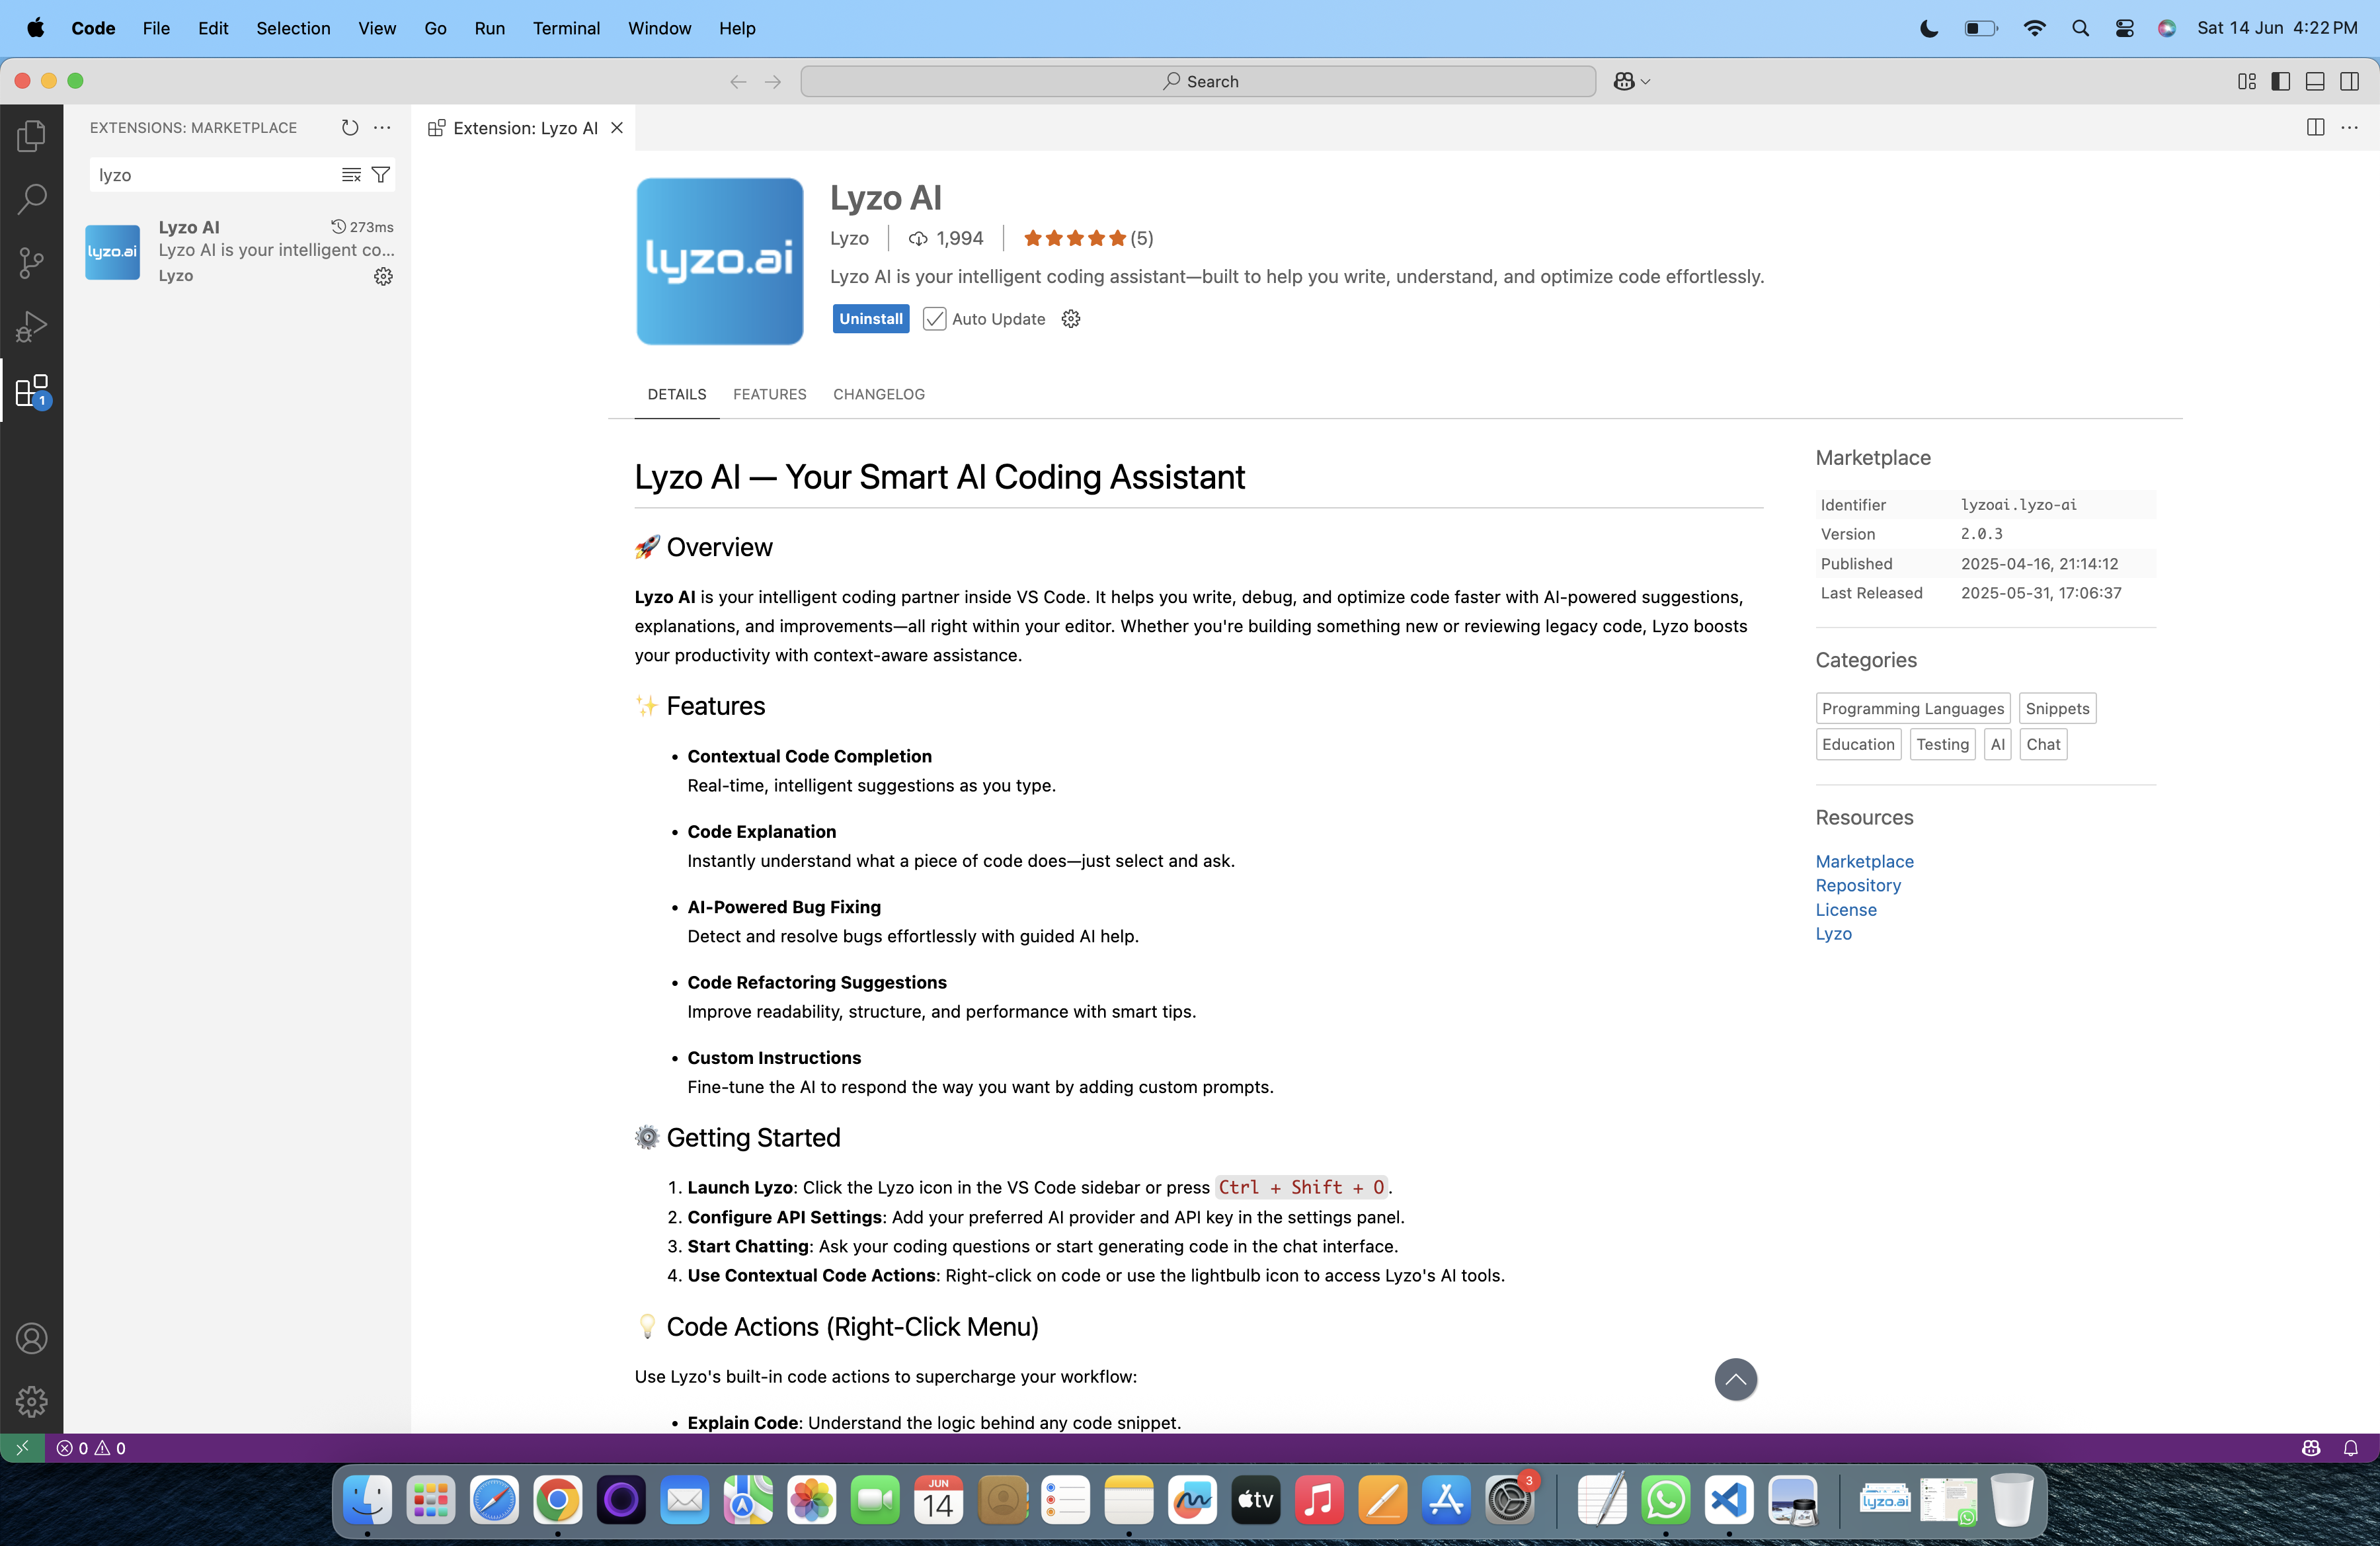Toggle the secondary side bar

[2350, 81]
